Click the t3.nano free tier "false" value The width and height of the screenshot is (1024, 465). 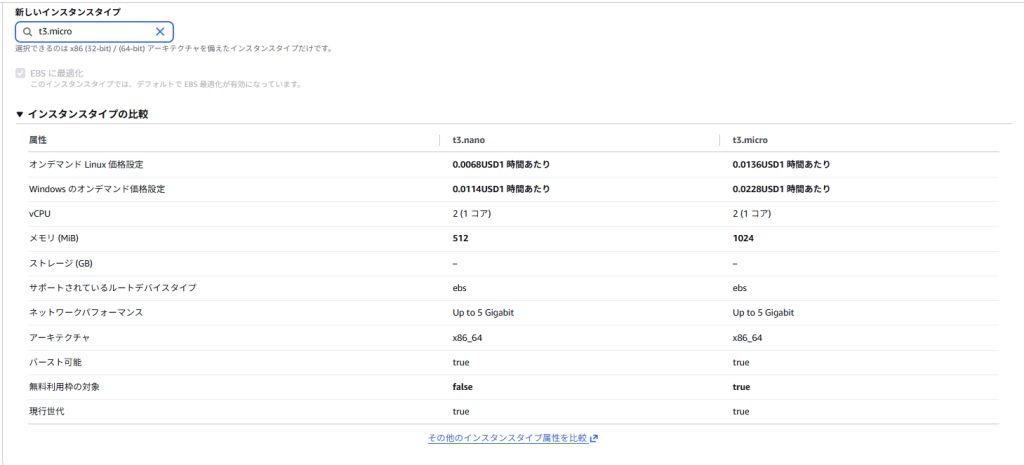465,386
